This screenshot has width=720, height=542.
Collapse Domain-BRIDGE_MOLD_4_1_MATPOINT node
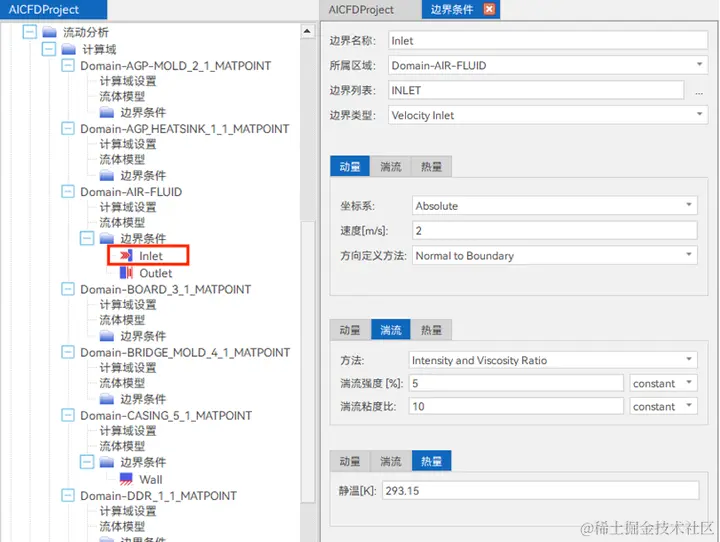(x=68, y=352)
